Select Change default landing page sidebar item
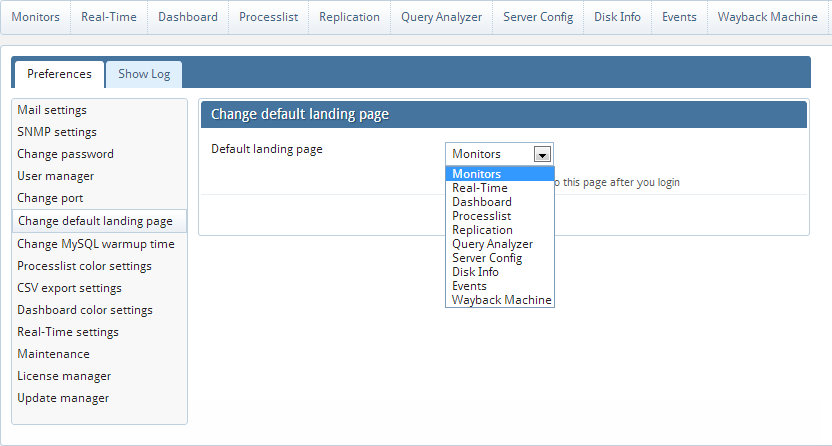Image resolution: width=832 pixels, height=446 pixels. point(99,221)
